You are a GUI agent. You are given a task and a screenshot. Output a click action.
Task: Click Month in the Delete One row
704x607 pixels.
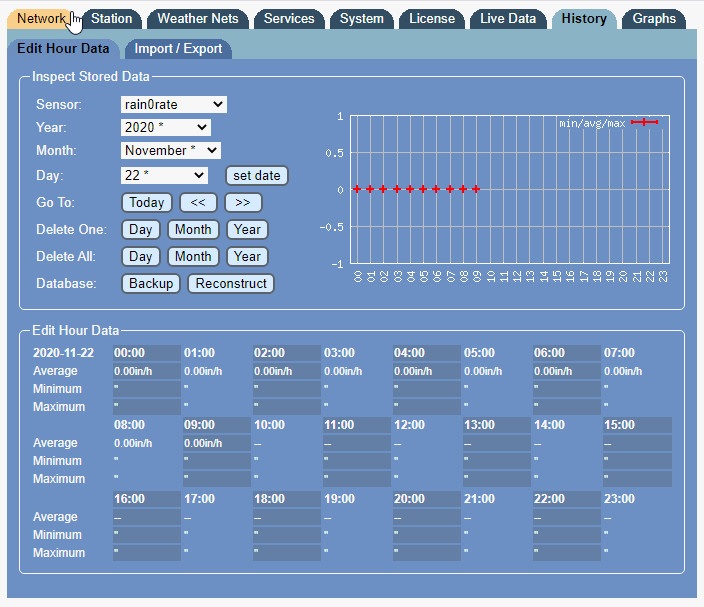click(193, 229)
